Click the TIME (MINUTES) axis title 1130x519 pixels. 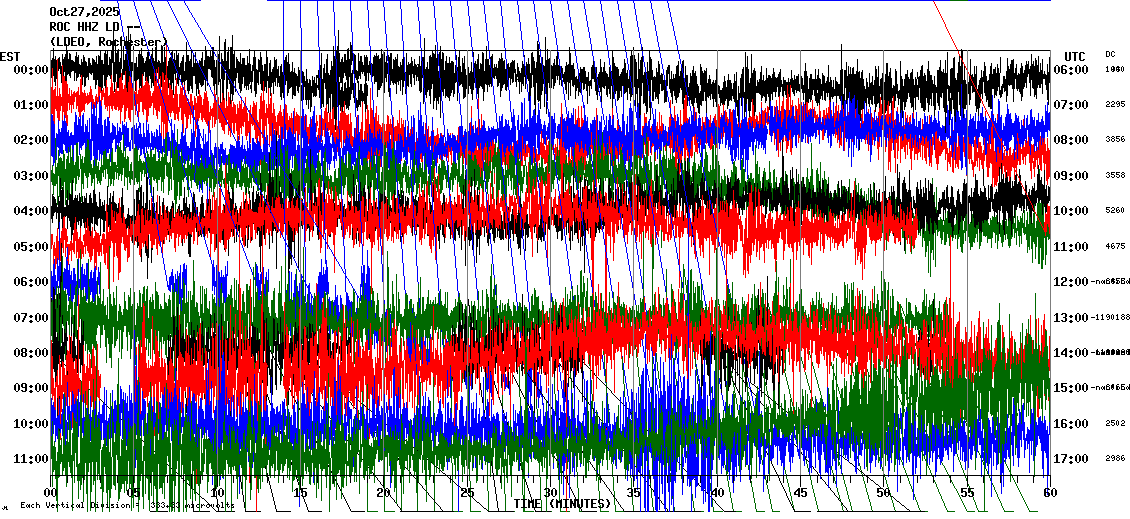[562, 504]
